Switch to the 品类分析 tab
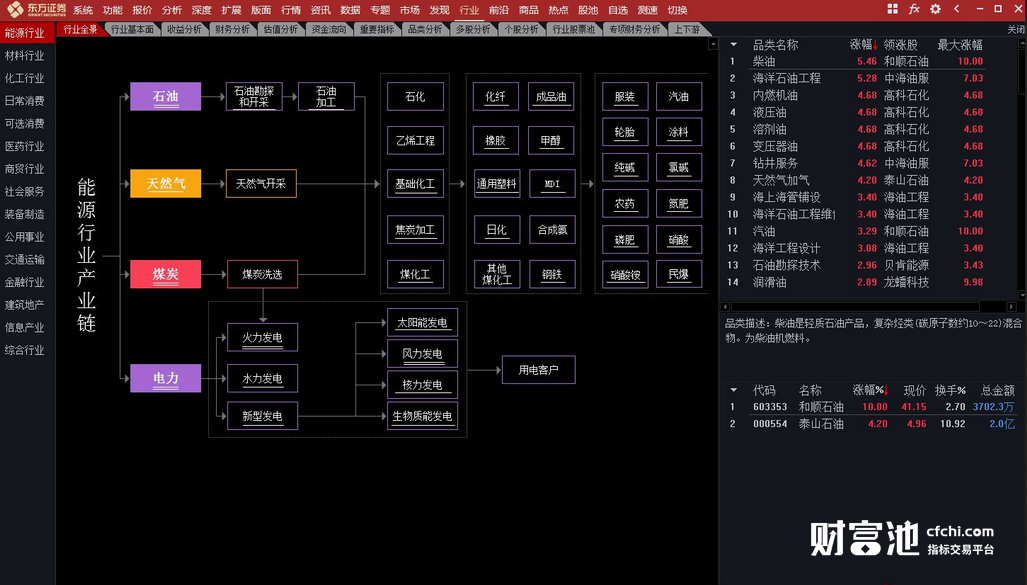Image resolution: width=1027 pixels, height=585 pixels. pyautogui.click(x=425, y=29)
